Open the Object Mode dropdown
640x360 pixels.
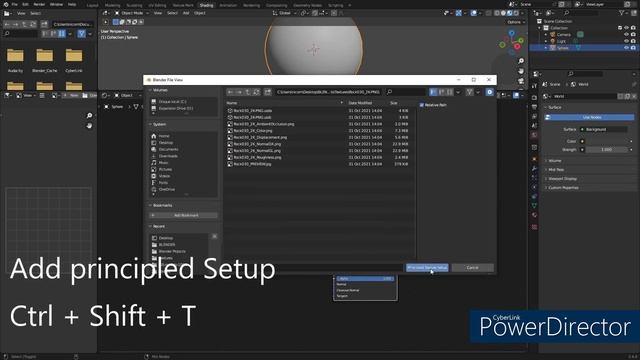click(131, 13)
